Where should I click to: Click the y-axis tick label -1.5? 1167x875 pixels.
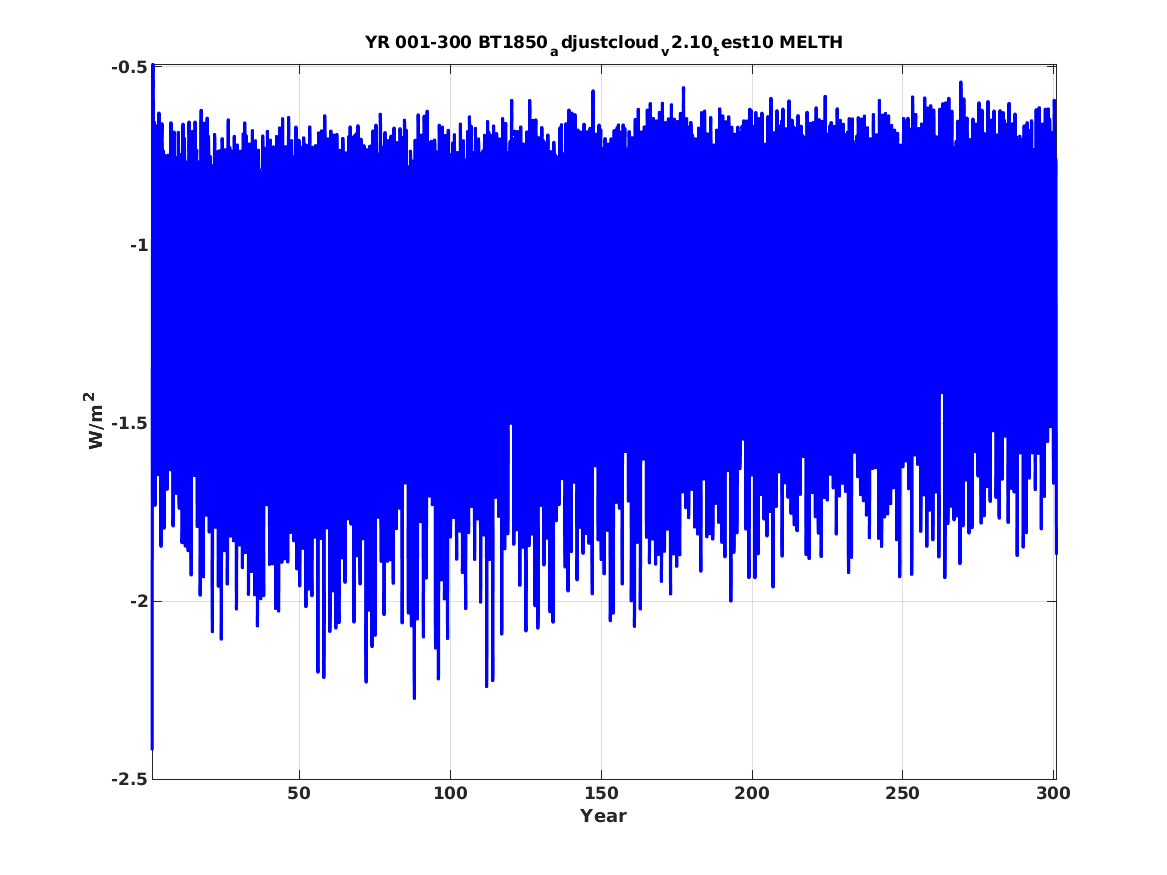pyautogui.click(x=129, y=423)
